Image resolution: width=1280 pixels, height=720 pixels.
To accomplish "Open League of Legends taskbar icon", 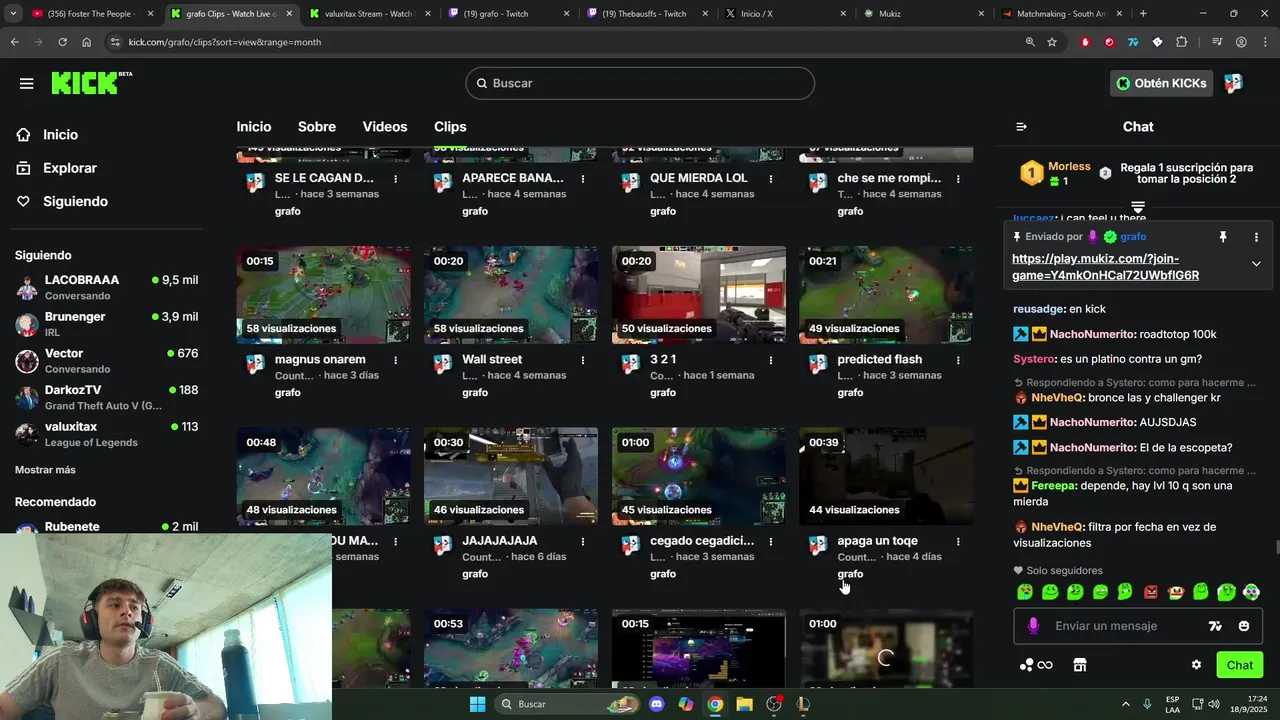I will (803, 704).
